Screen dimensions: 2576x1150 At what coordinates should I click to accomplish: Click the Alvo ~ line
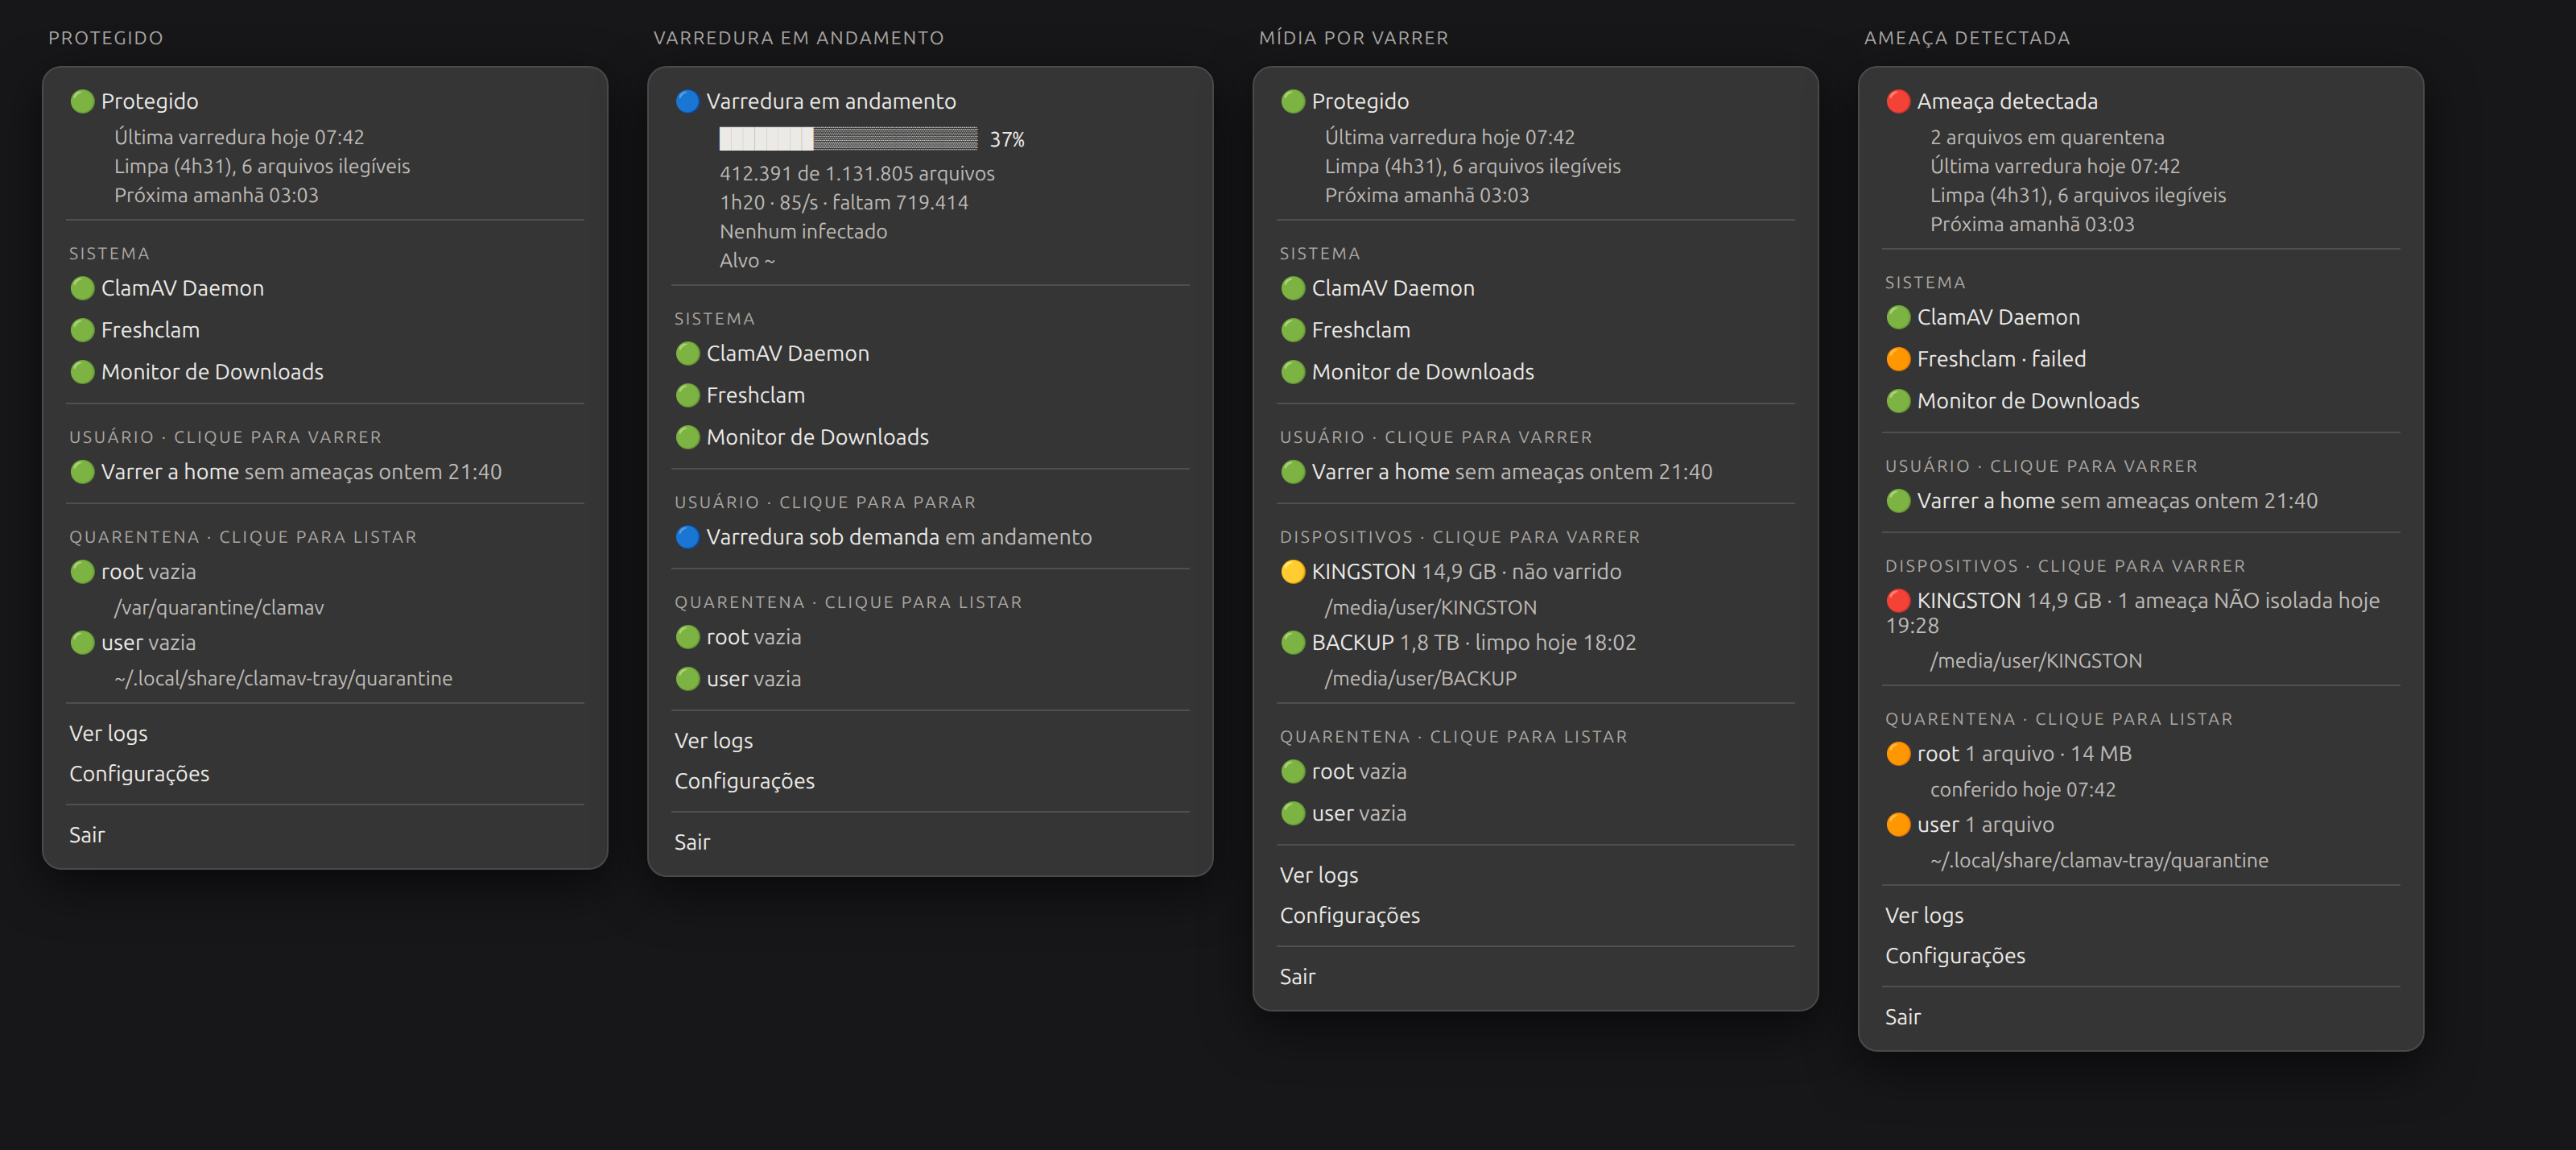(x=747, y=261)
